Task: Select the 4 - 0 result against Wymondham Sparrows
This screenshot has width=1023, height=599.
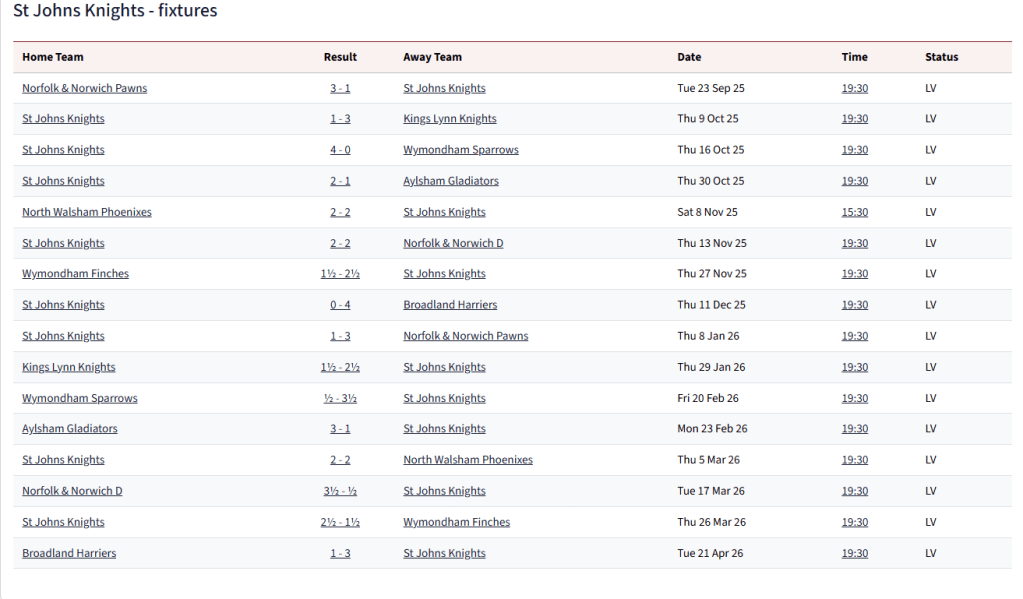Action: click(340, 150)
